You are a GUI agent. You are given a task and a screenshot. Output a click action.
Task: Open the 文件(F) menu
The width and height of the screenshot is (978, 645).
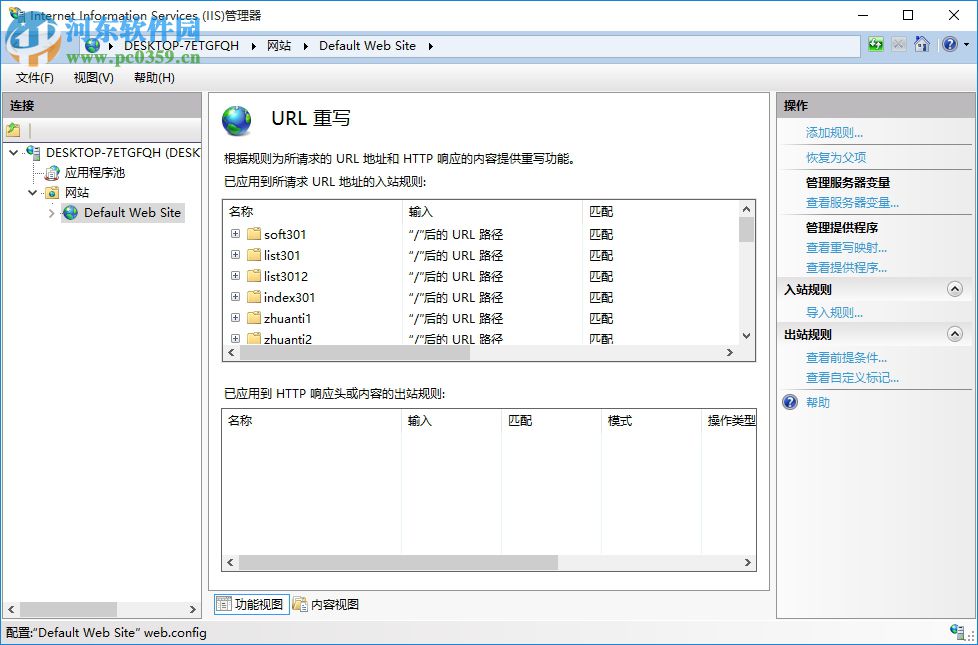33,77
